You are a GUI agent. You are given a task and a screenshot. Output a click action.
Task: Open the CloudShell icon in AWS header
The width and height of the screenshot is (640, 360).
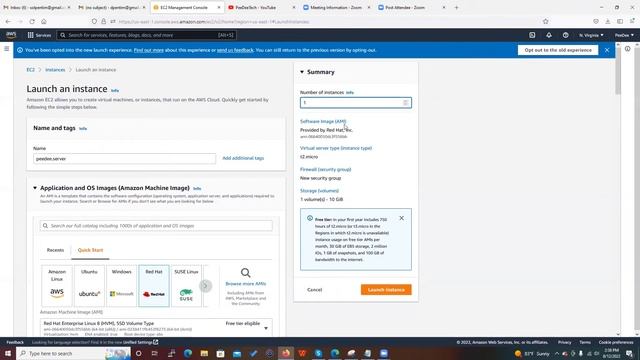pos(532,35)
